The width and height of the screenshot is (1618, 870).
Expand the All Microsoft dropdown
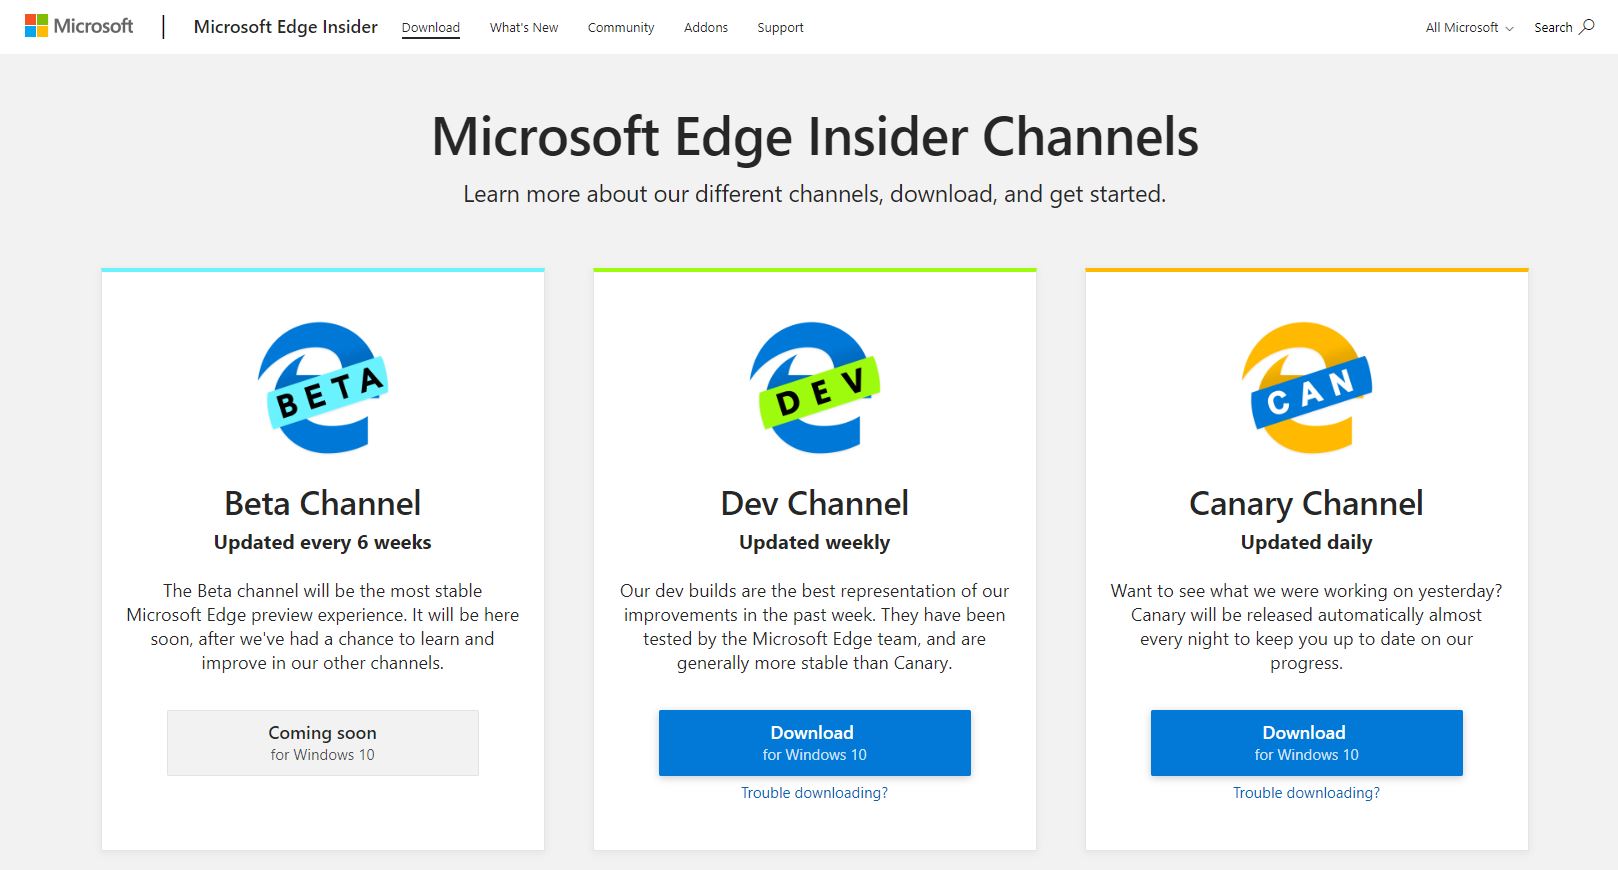pos(1469,28)
